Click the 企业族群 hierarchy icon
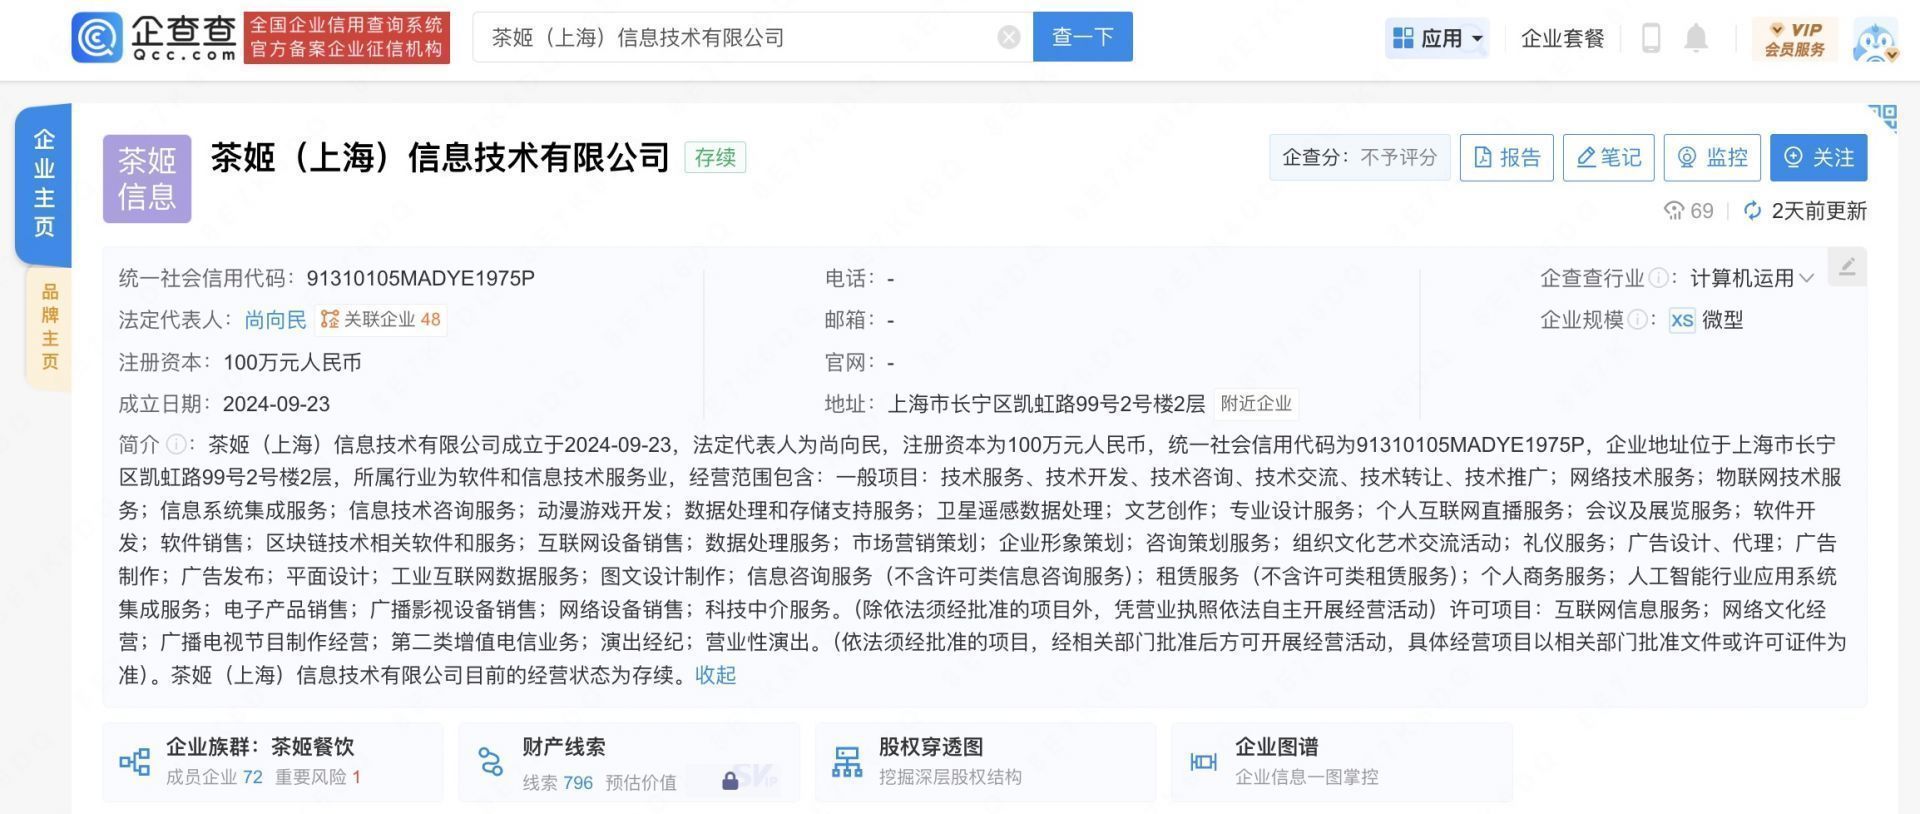This screenshot has width=1920, height=814. click(x=134, y=762)
